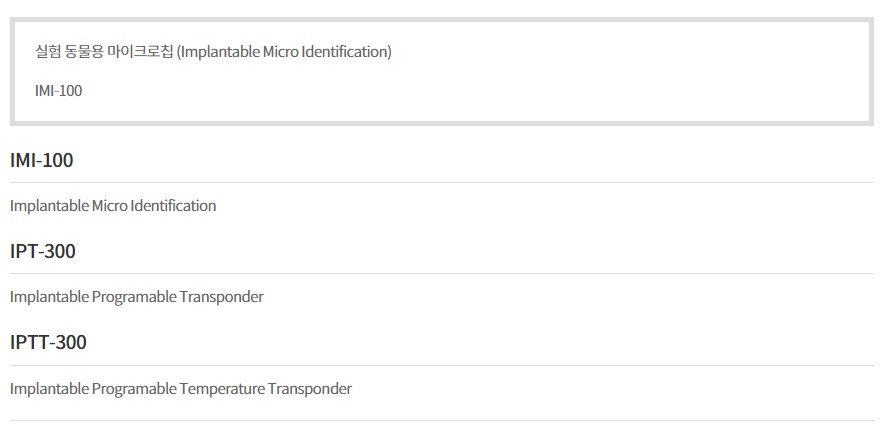
Task: Click the small IMI-100 text inside gray box
Action: click(58, 91)
